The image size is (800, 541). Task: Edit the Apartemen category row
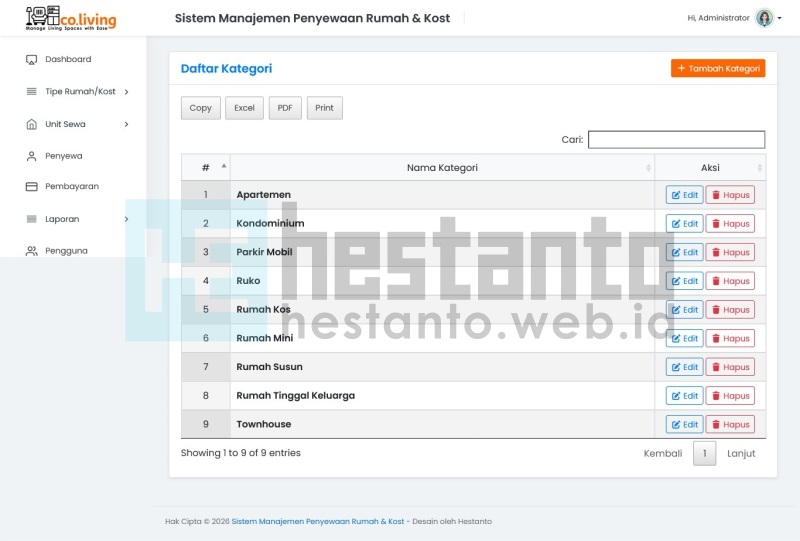point(684,195)
